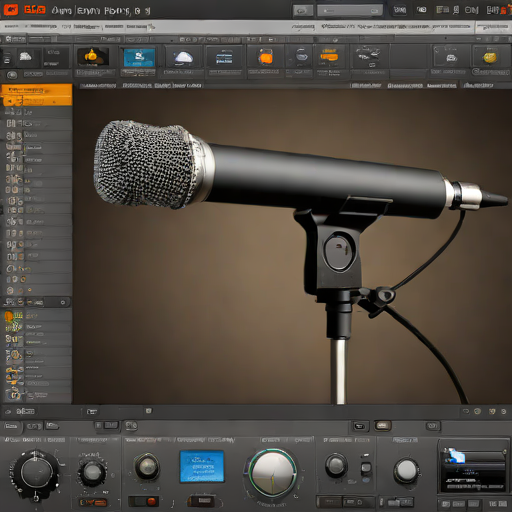Select the top orange highlighted row in the left panel

click(37, 90)
